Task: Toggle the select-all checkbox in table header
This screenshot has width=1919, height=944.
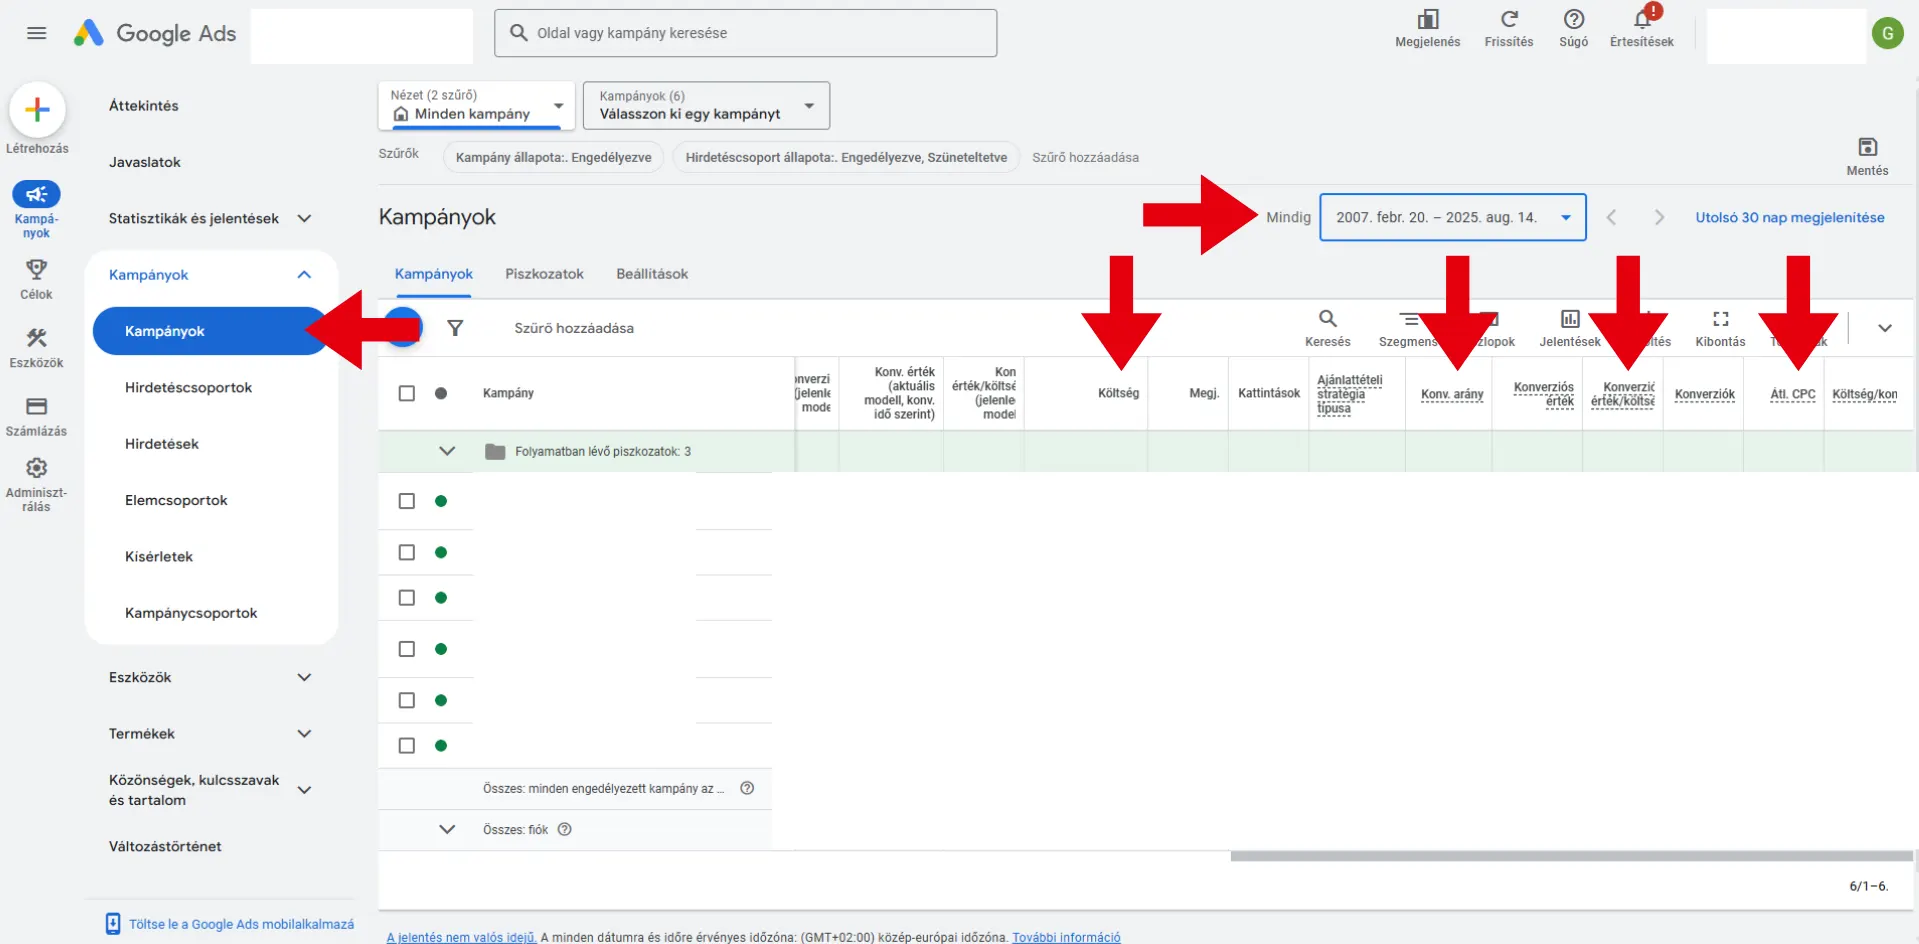Action: (x=406, y=393)
